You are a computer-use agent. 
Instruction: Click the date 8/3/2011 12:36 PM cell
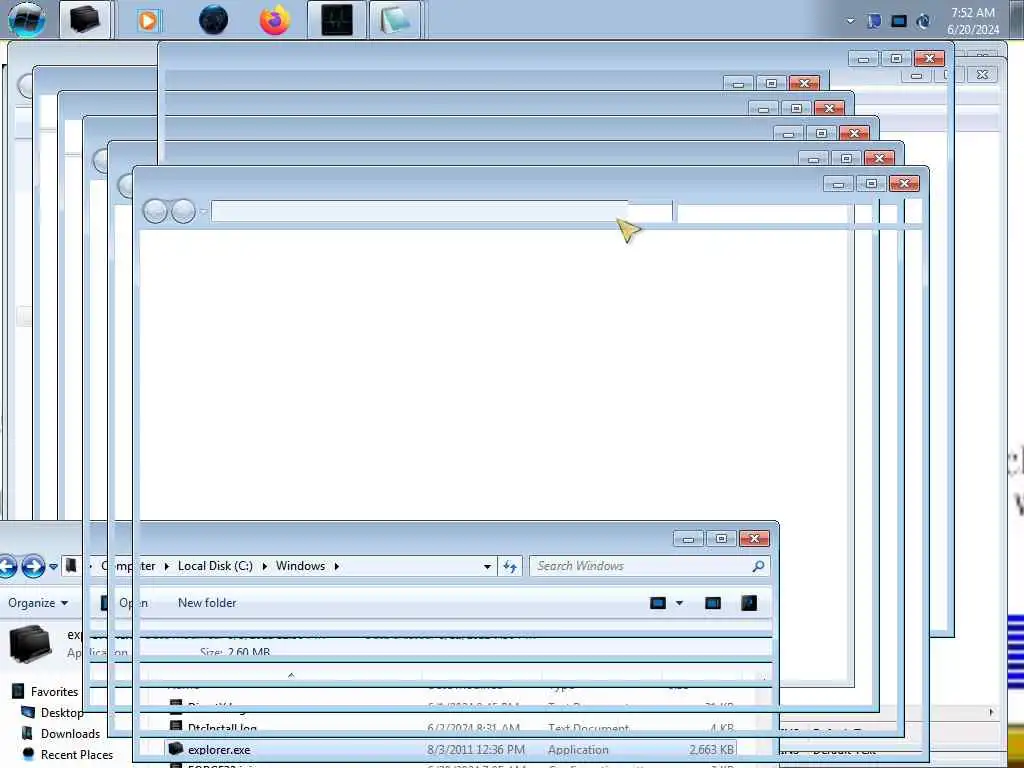click(x=476, y=750)
